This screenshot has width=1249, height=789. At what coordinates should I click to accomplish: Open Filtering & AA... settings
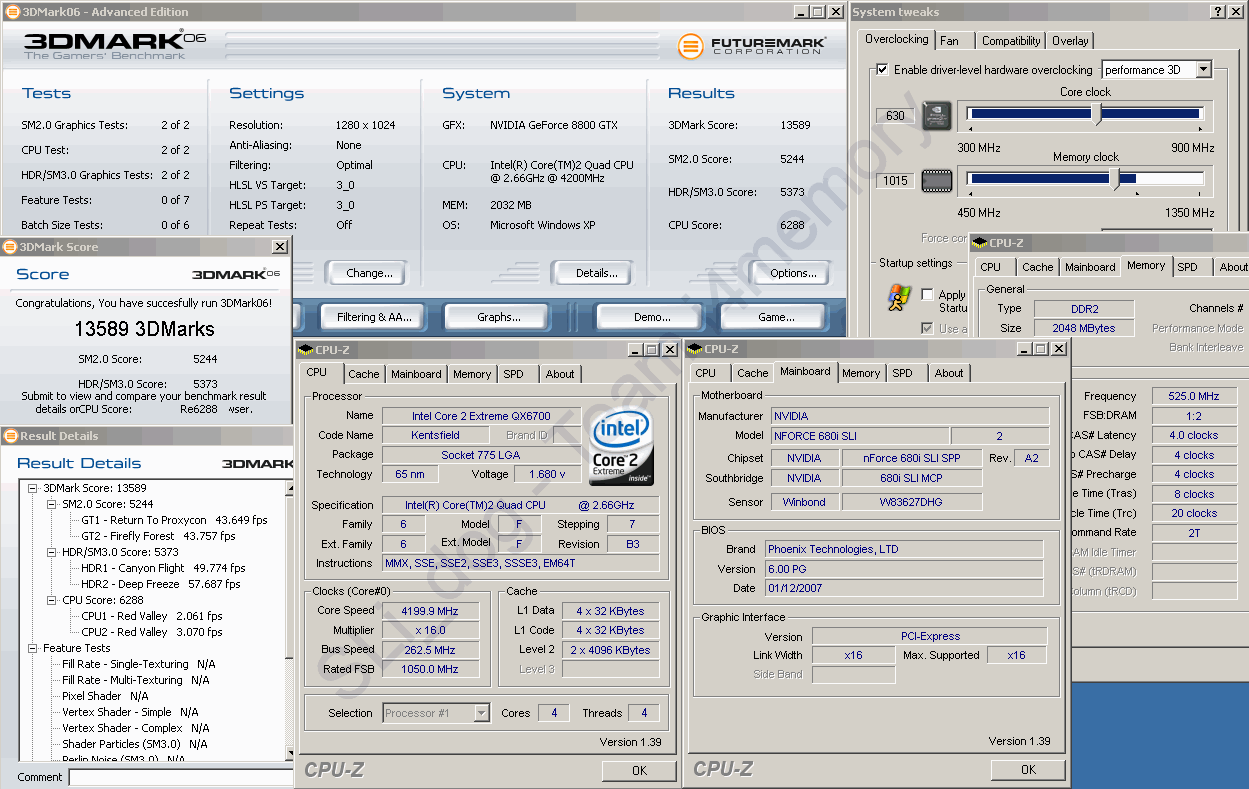(x=374, y=317)
